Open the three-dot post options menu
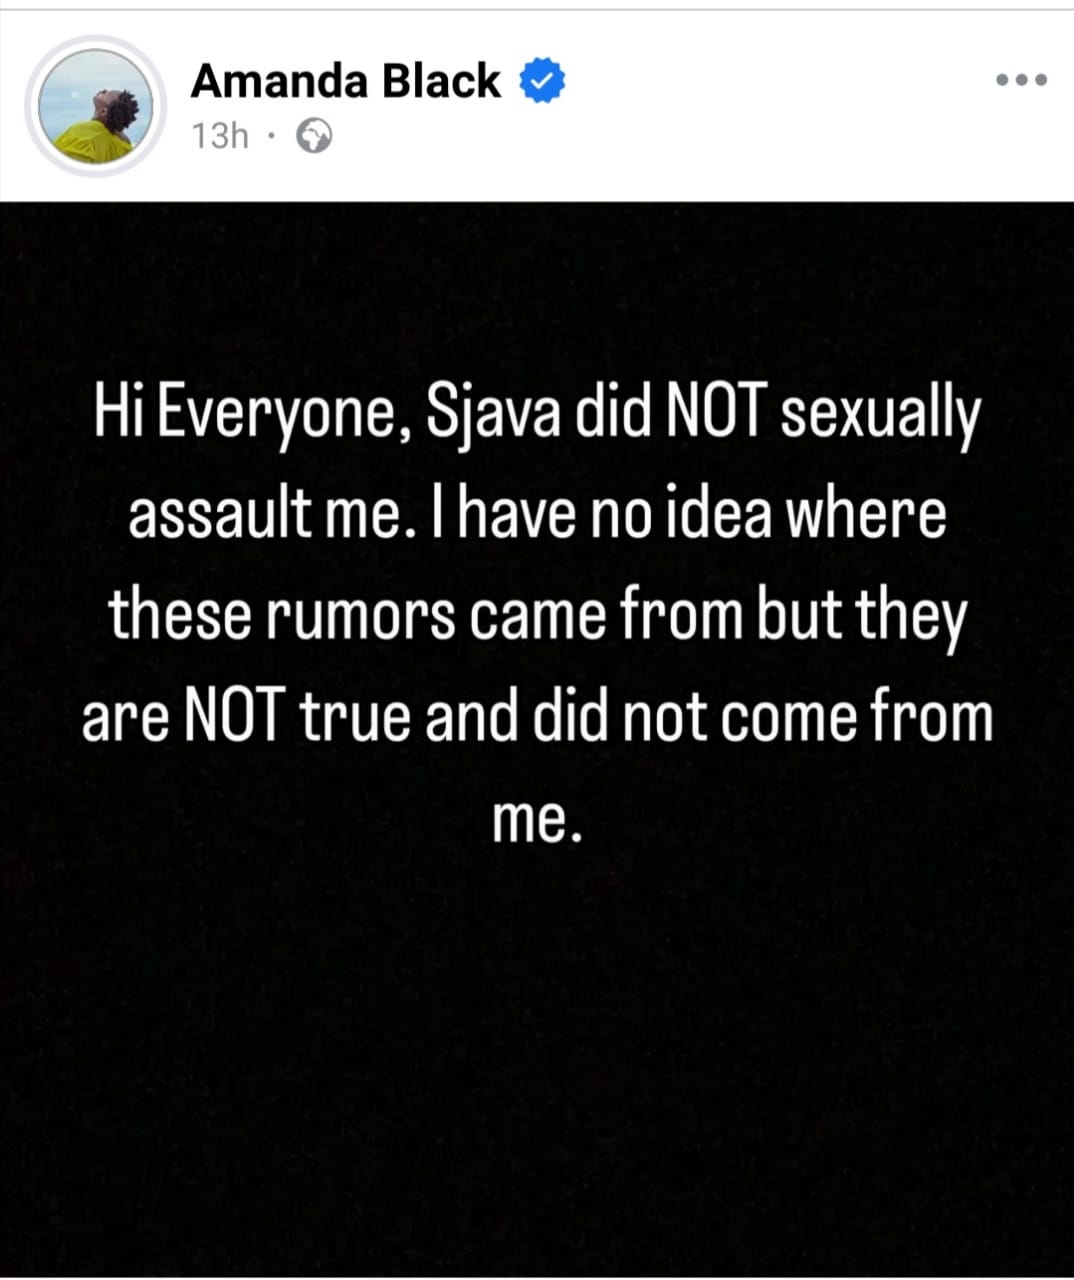 pos(1022,80)
